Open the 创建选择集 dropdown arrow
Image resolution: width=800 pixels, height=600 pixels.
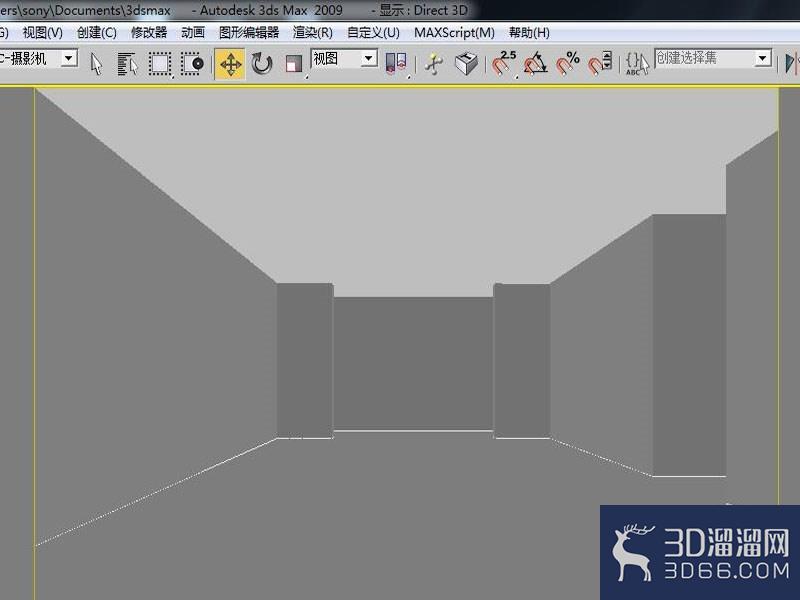[763, 58]
